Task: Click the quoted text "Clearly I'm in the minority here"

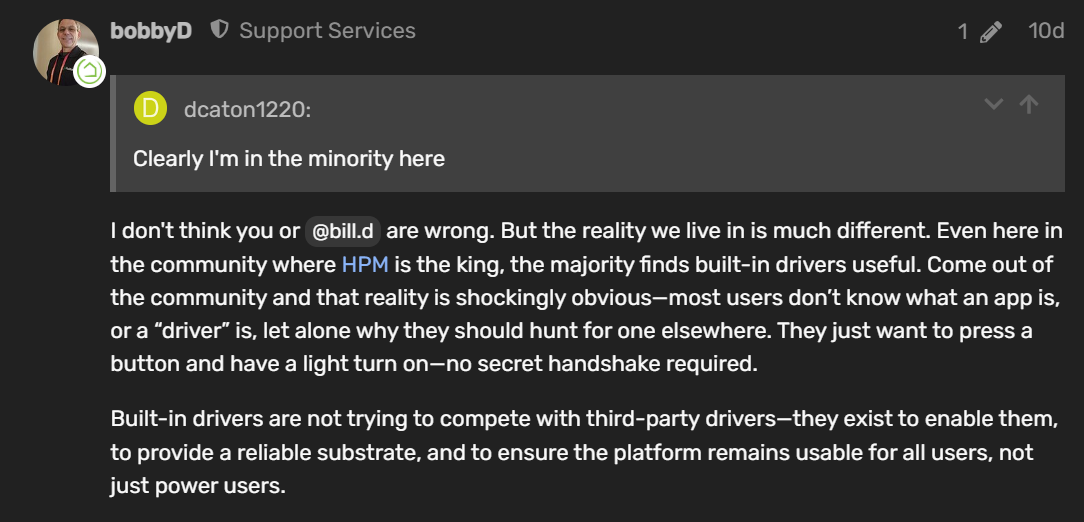Action: pos(289,158)
